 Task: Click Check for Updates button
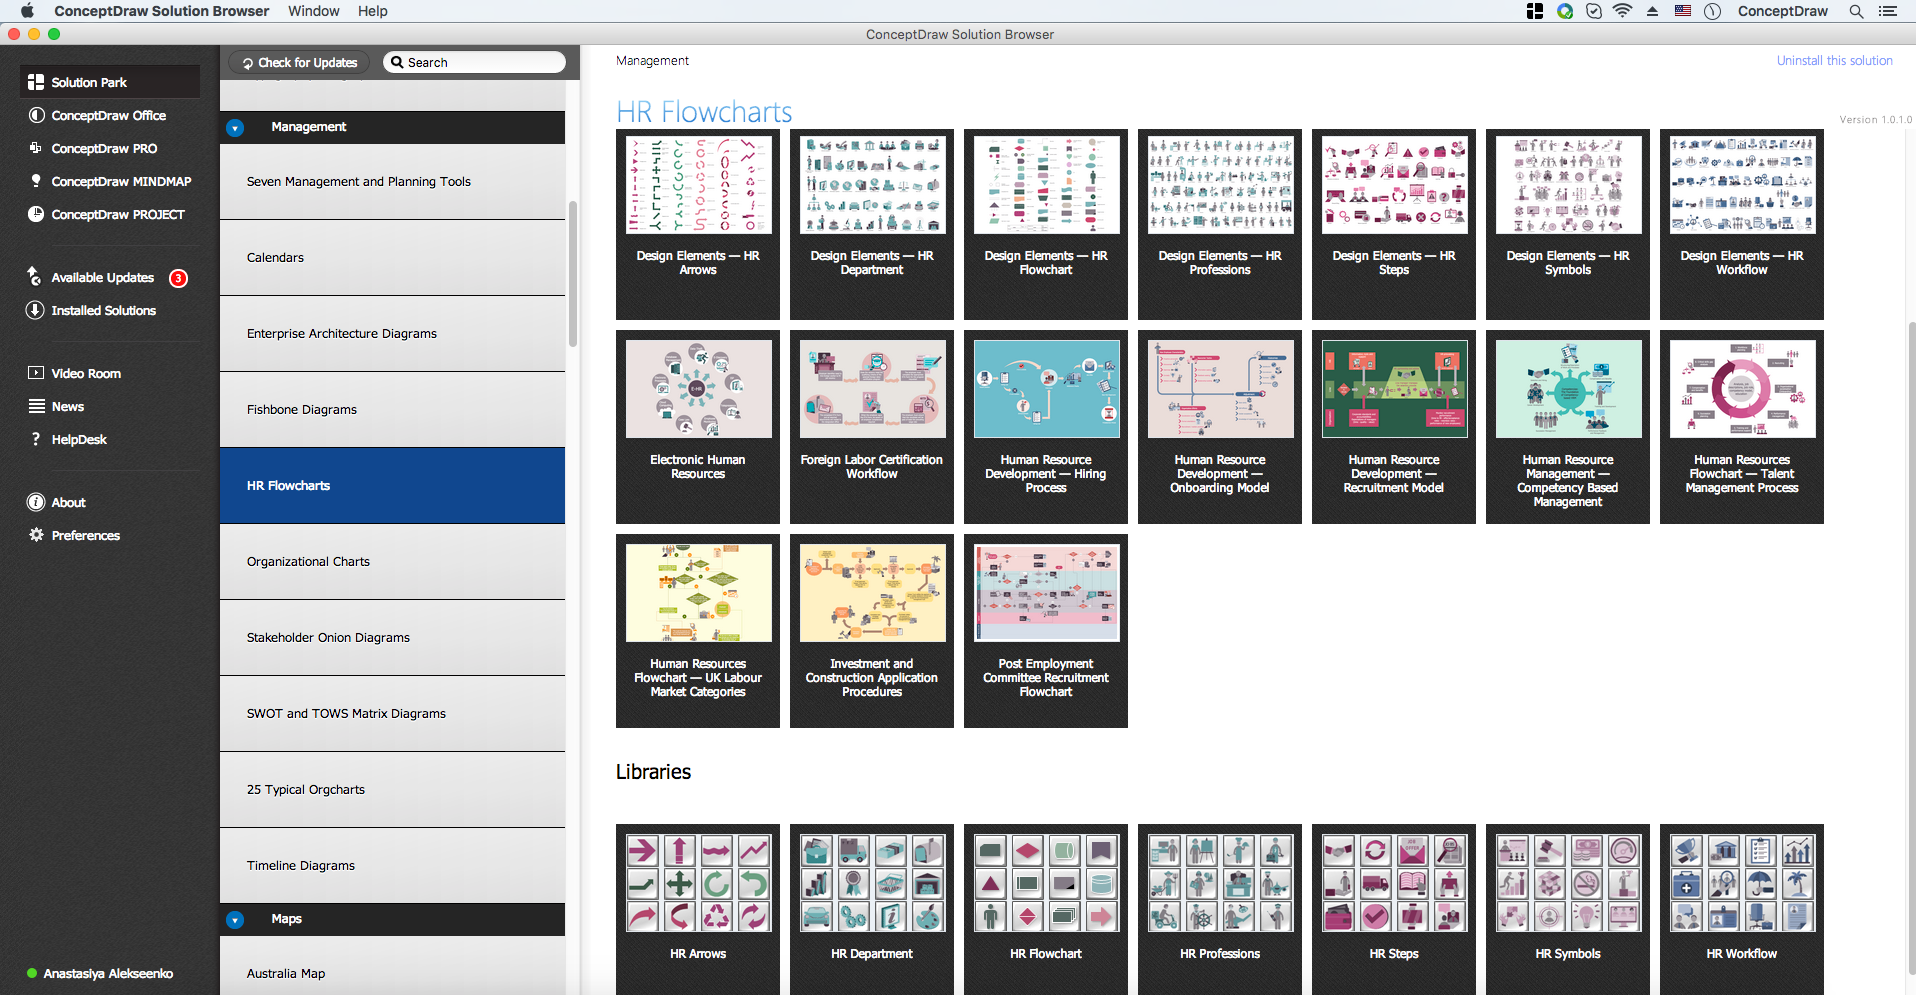pyautogui.click(x=299, y=62)
